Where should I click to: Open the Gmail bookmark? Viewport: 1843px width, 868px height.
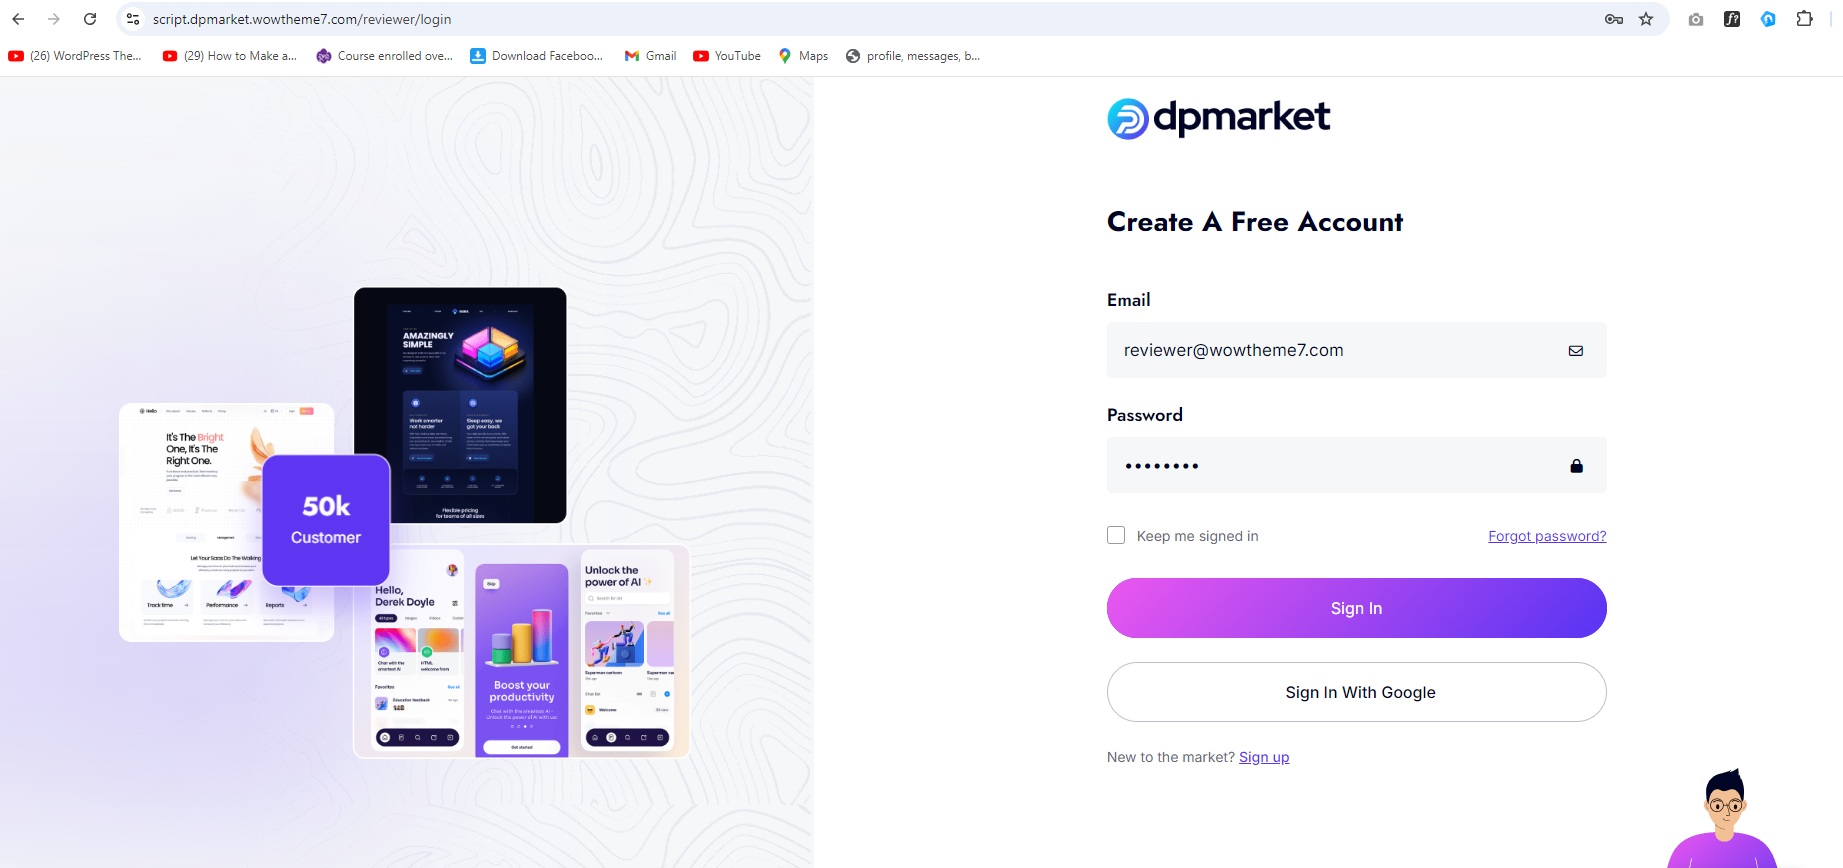(650, 56)
